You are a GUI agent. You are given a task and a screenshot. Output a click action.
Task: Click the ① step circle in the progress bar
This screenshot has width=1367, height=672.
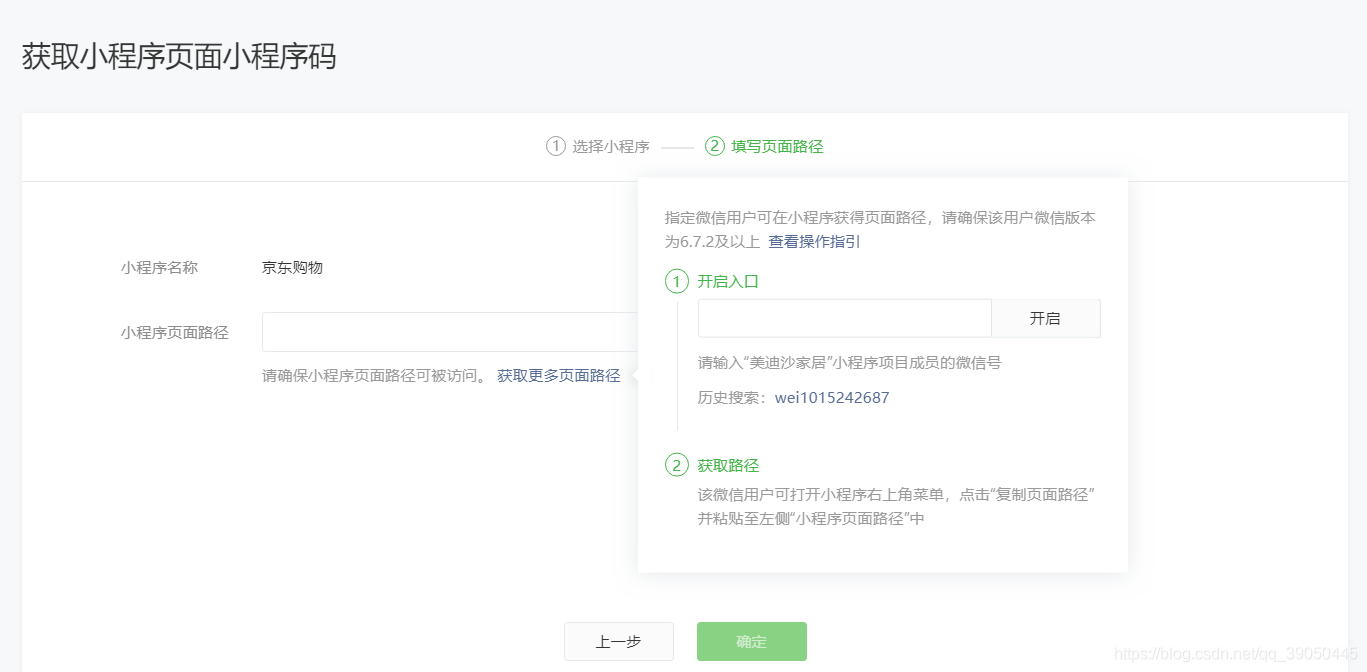554,146
